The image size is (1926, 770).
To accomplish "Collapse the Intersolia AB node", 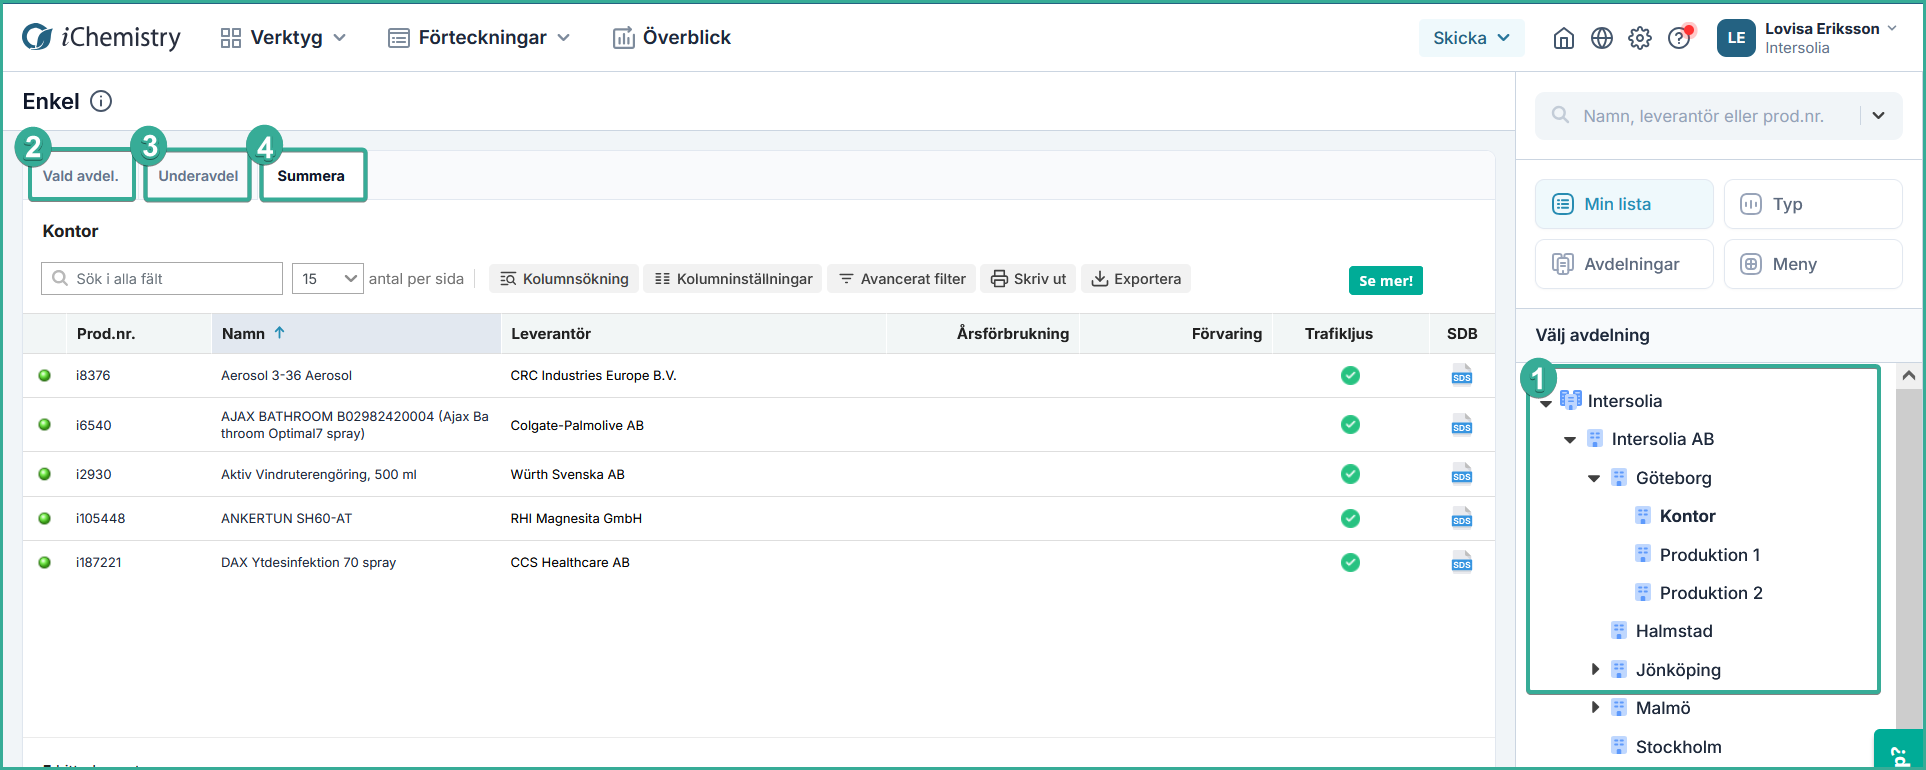I will click(1570, 440).
